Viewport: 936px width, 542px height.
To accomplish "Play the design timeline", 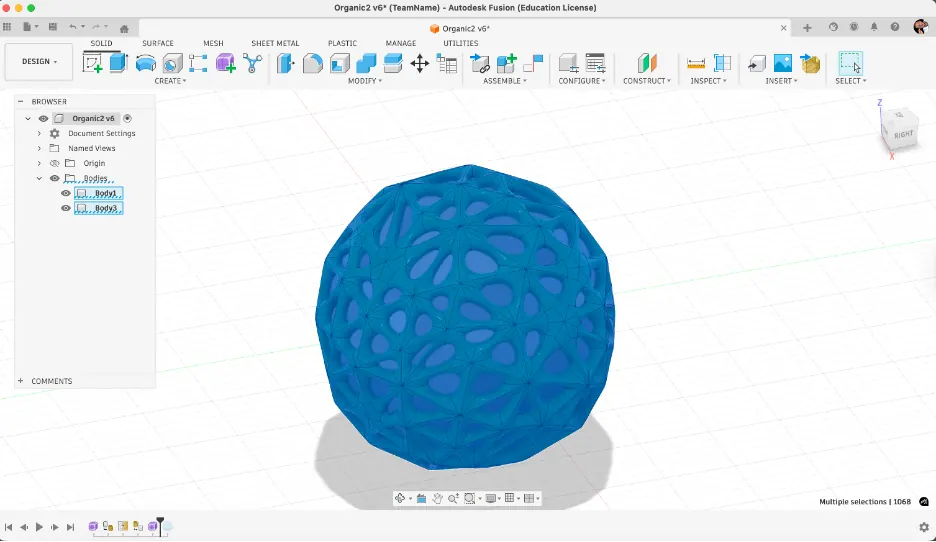I will (39, 526).
